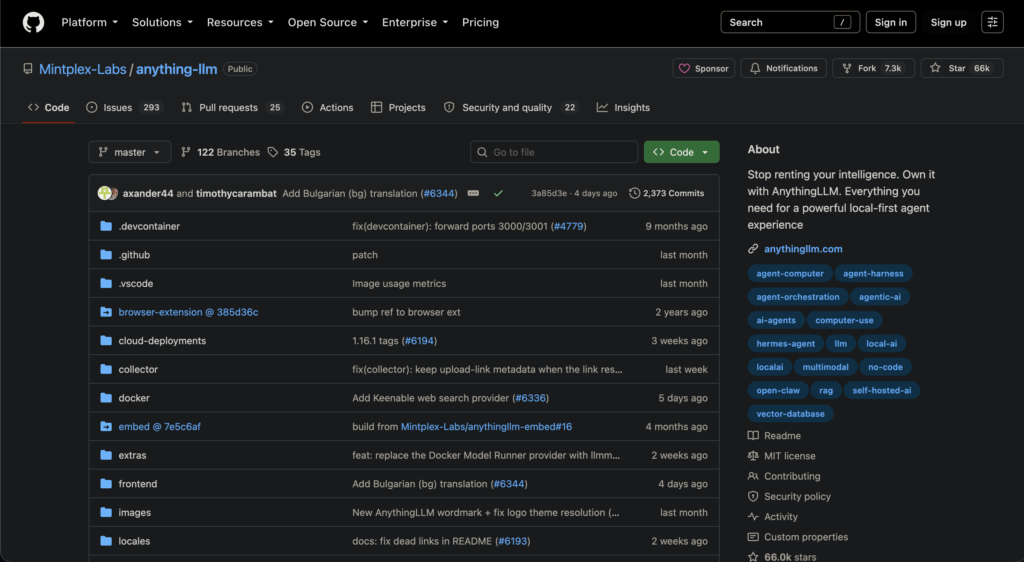
Task: Click the embed submodule folder icon
Action: (x=106, y=426)
